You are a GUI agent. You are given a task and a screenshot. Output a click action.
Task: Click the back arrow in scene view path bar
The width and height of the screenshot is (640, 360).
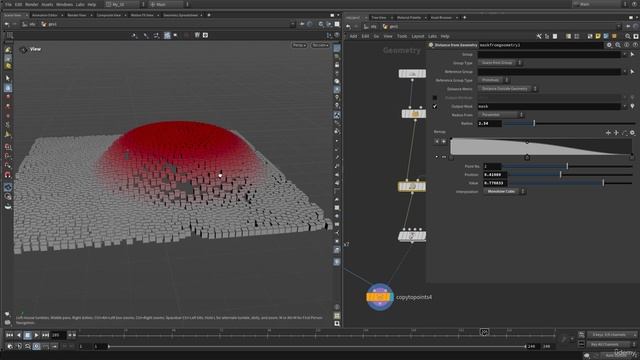(x=7, y=24)
